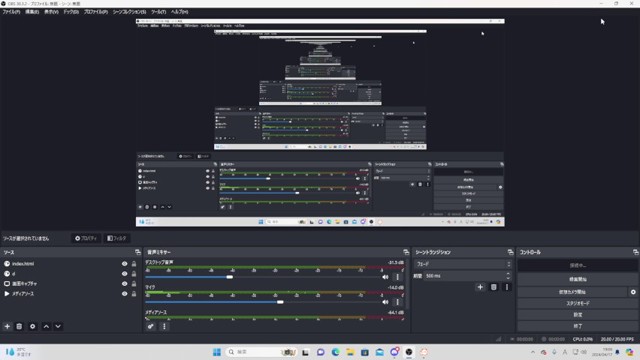Open virtual camera settings gear icon
Screen dimensions: 640x360
(633, 292)
